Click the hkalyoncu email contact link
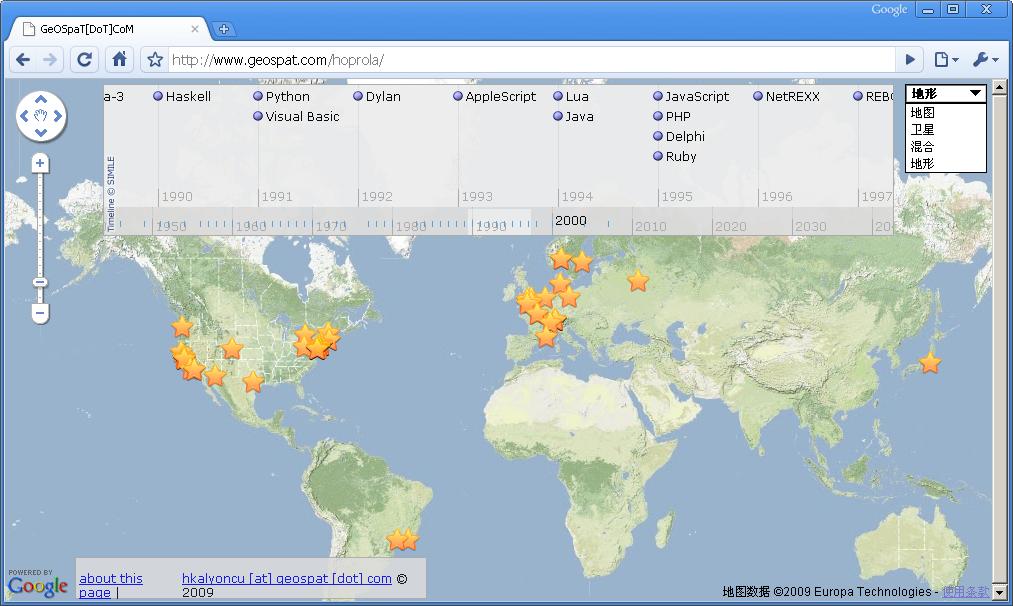 click(286, 578)
